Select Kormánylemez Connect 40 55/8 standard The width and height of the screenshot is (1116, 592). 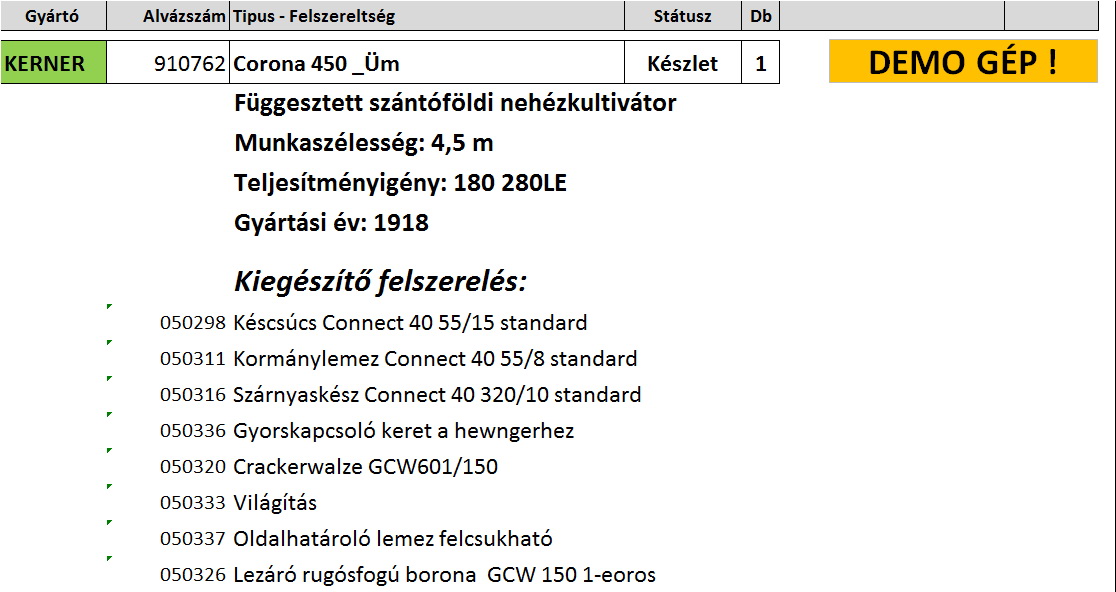pos(435,359)
